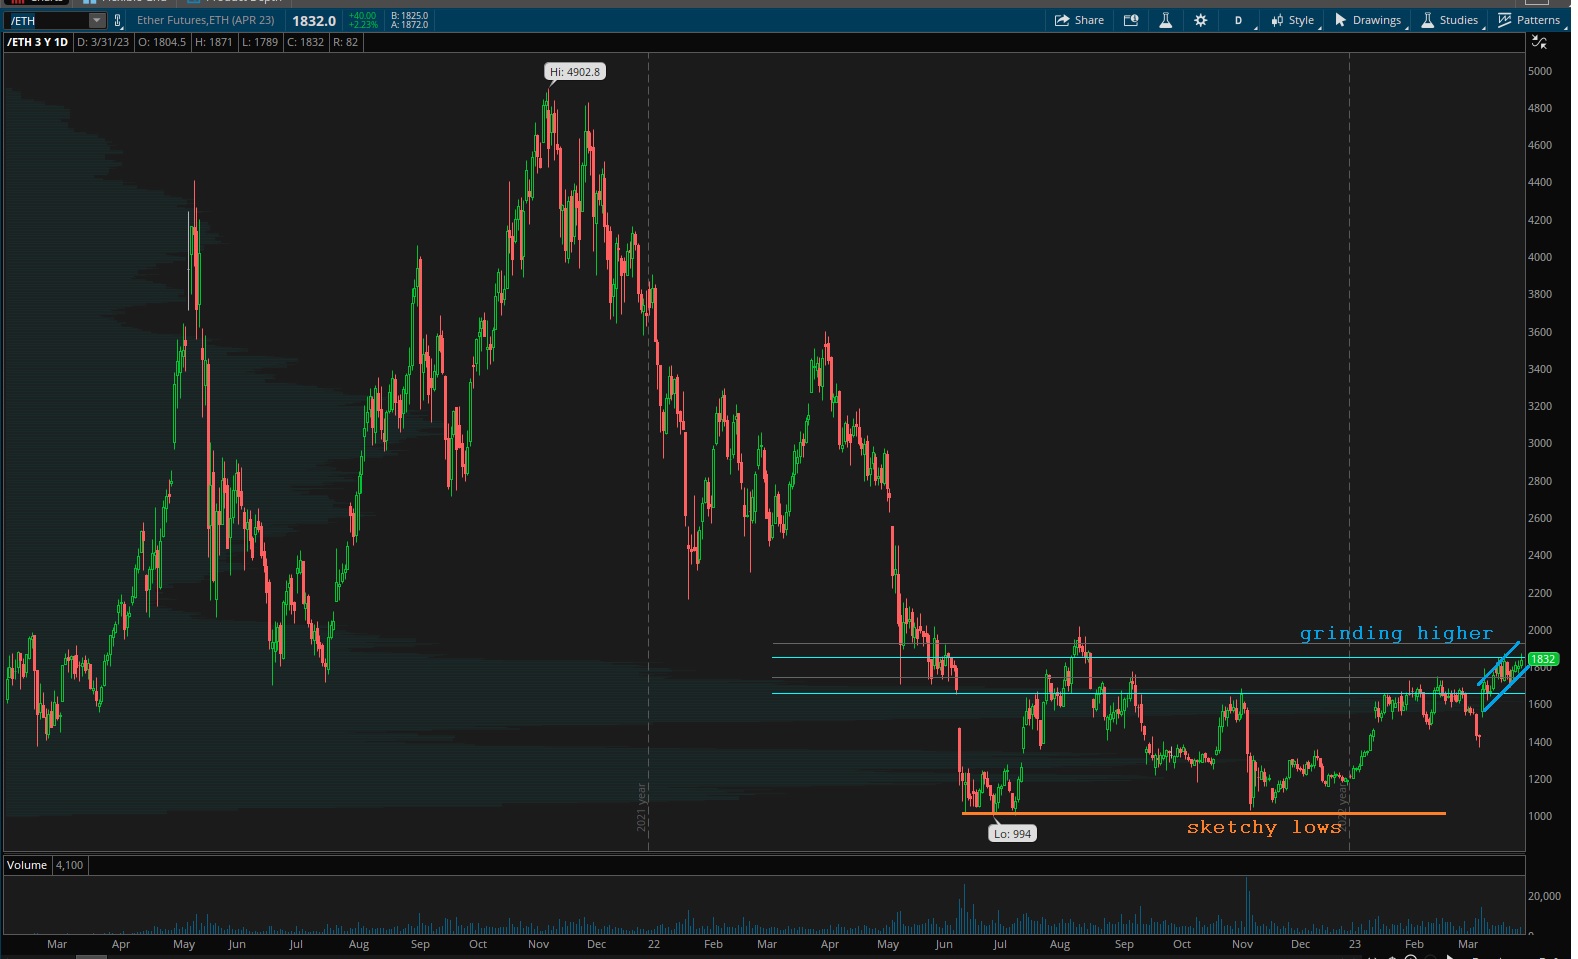Open chart settings gear icon
Screen dimensions: 1578x959
pyautogui.click(x=1201, y=20)
